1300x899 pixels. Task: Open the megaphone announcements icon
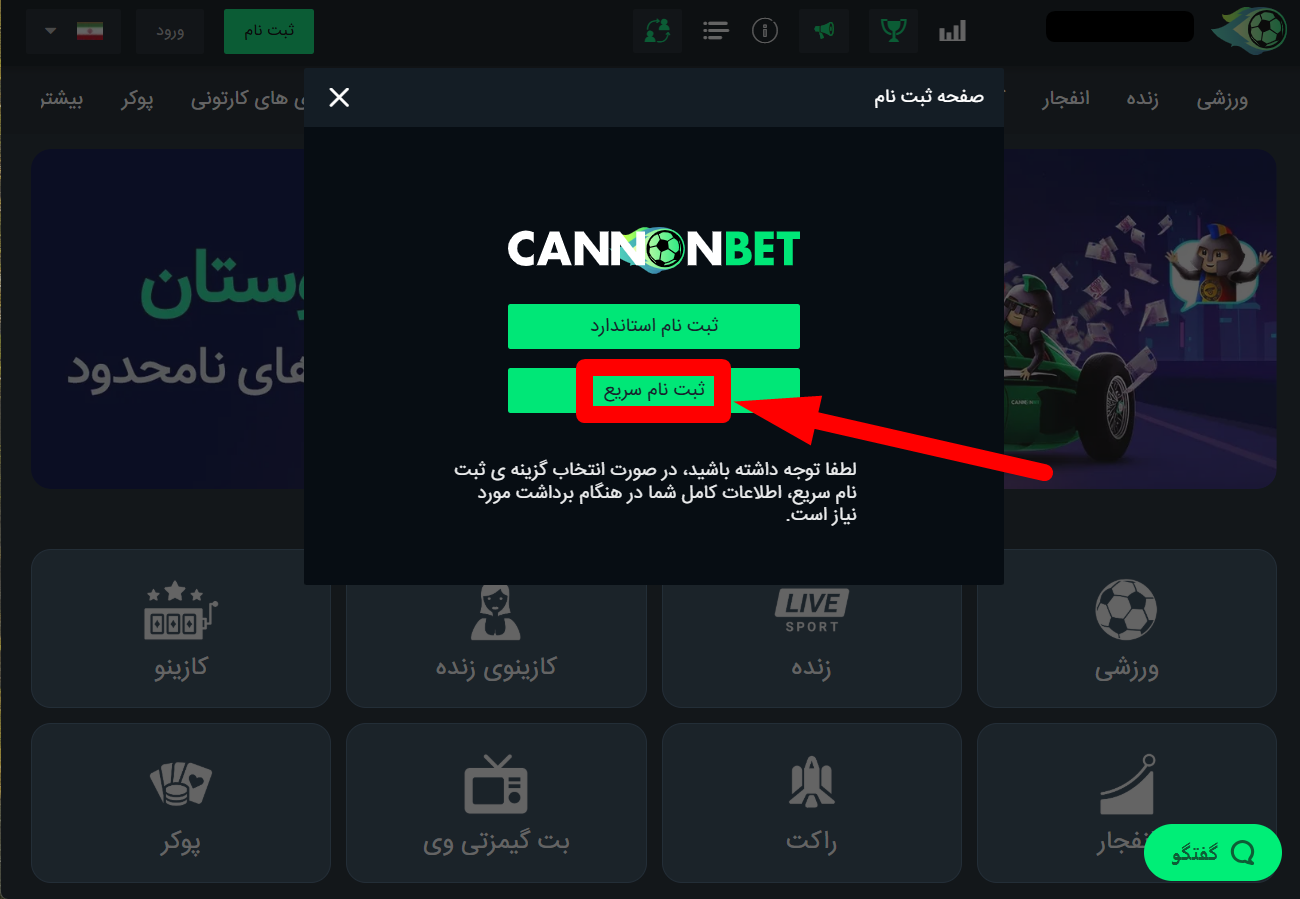(x=824, y=31)
